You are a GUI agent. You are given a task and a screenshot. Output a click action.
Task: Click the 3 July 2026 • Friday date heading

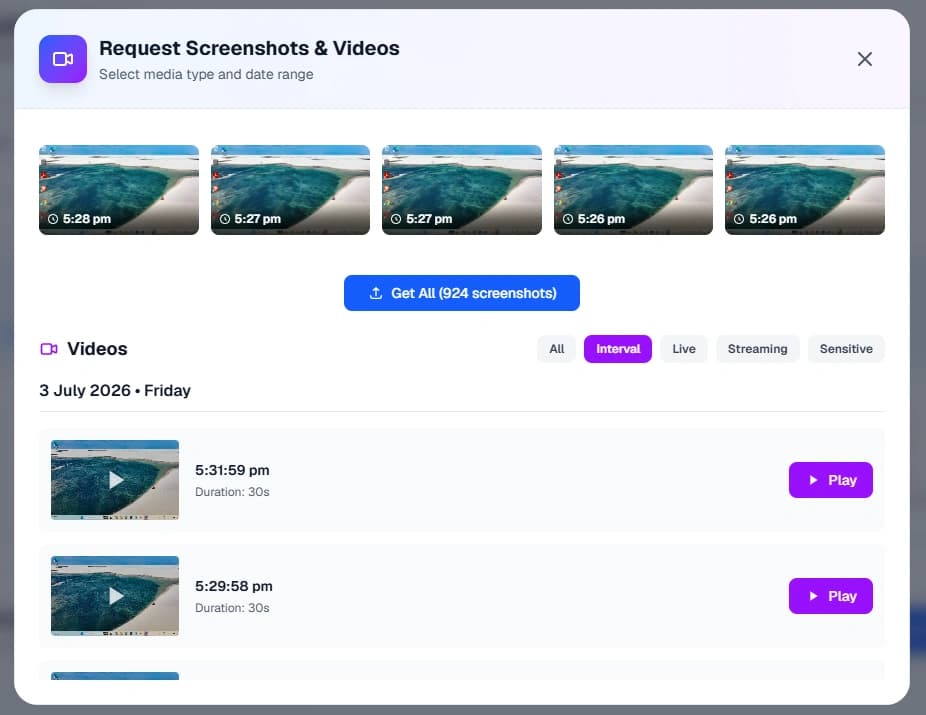[x=115, y=390]
